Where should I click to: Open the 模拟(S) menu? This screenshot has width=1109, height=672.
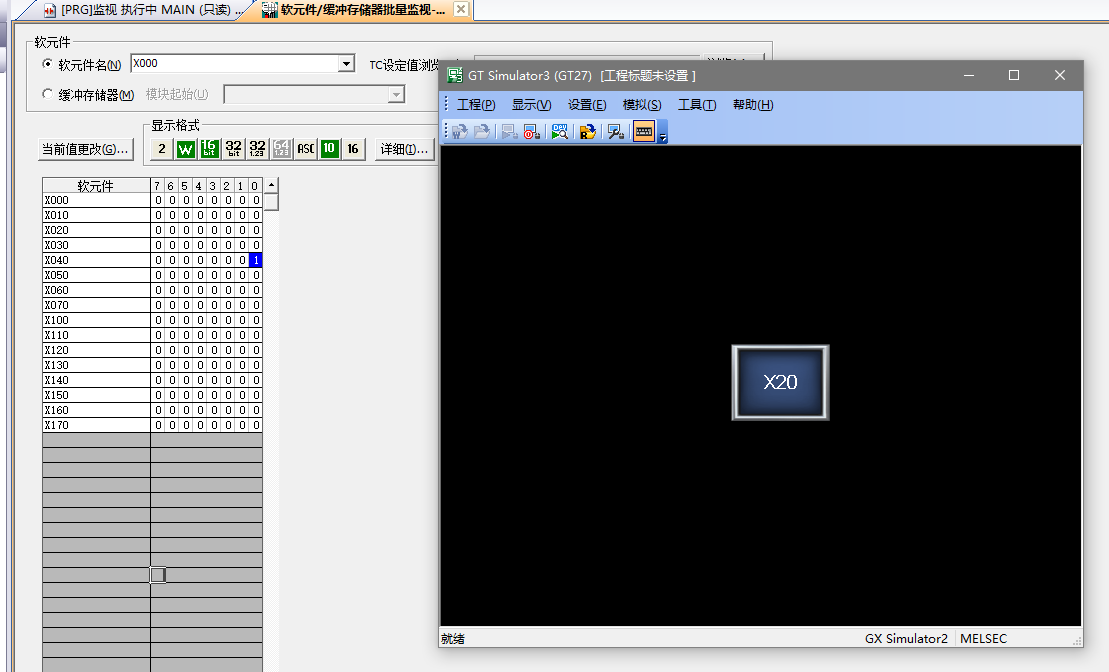point(641,105)
